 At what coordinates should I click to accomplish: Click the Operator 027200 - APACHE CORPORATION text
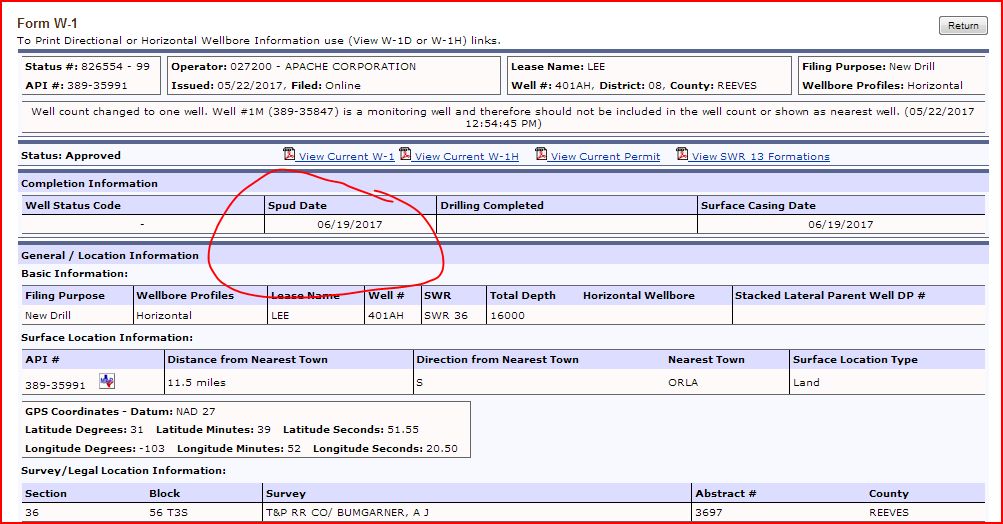pyautogui.click(x=294, y=67)
